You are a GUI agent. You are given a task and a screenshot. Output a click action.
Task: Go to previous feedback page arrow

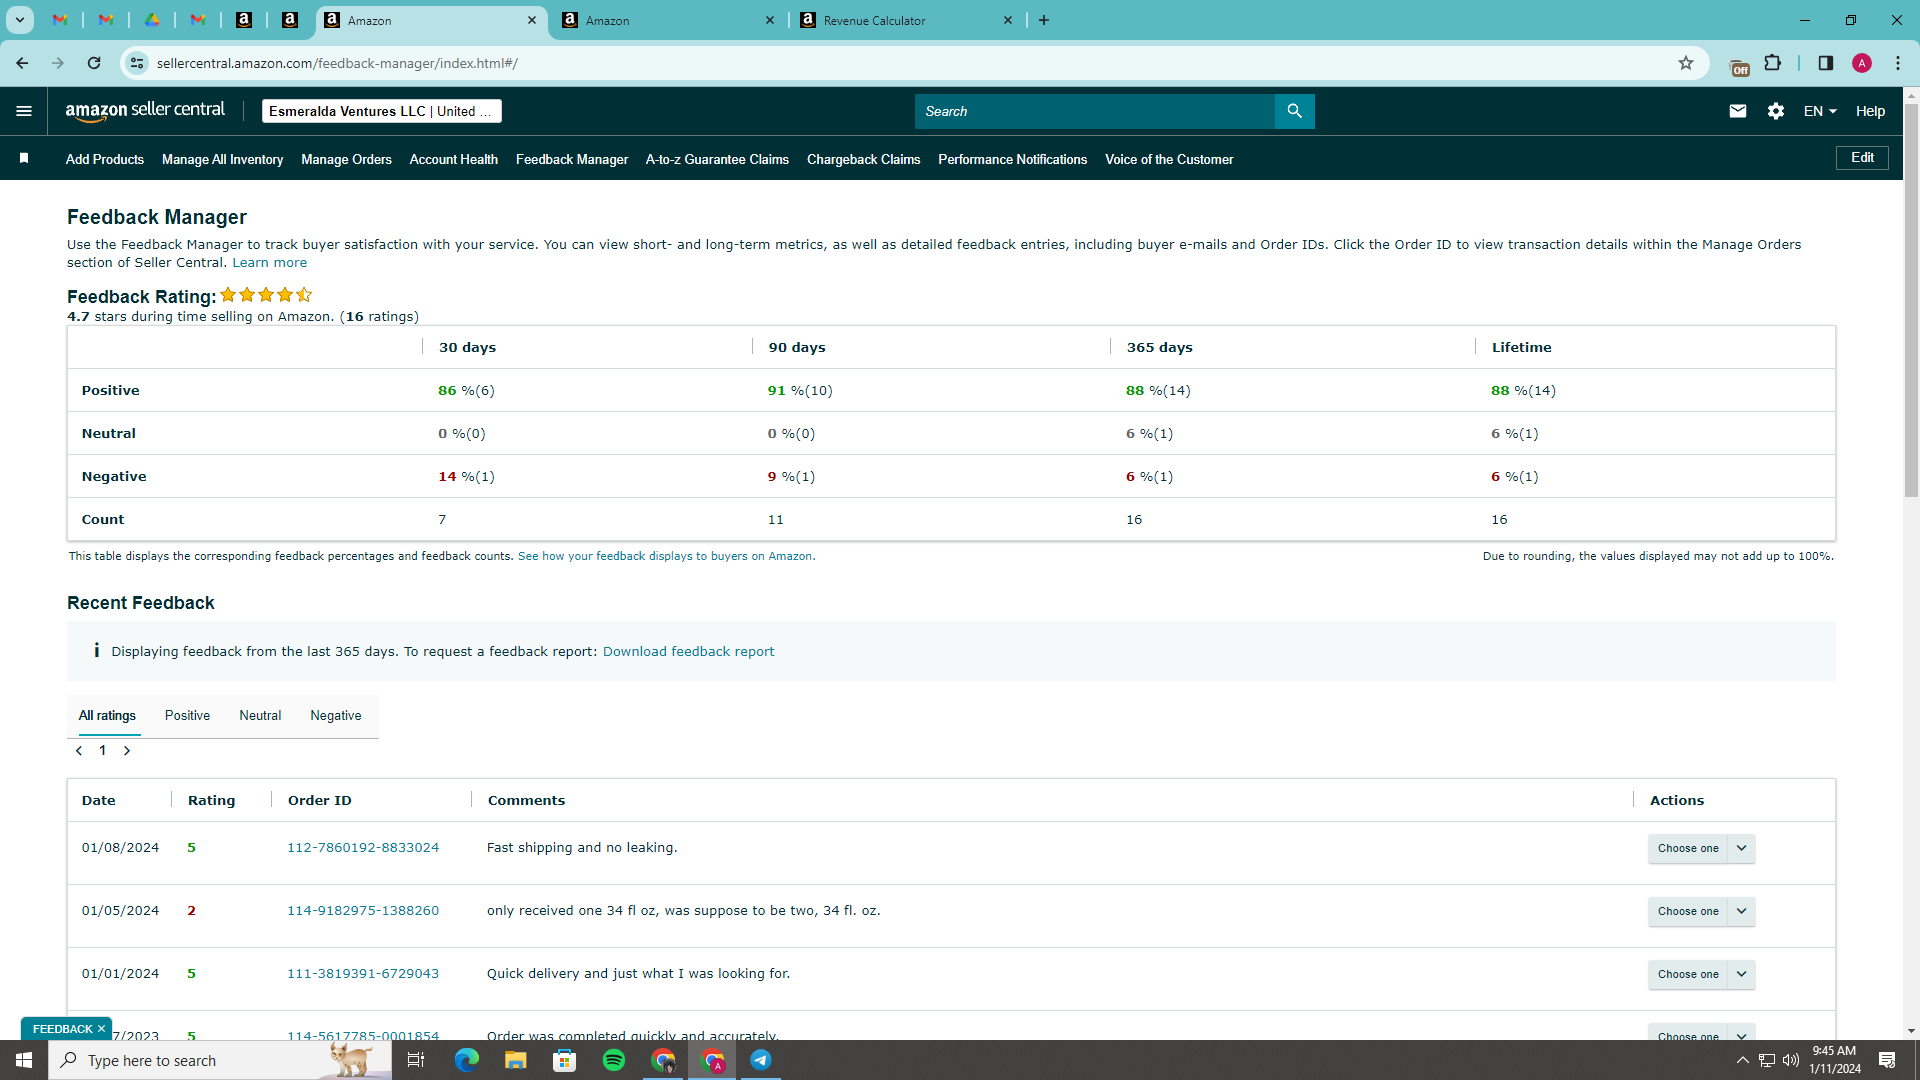click(x=79, y=750)
